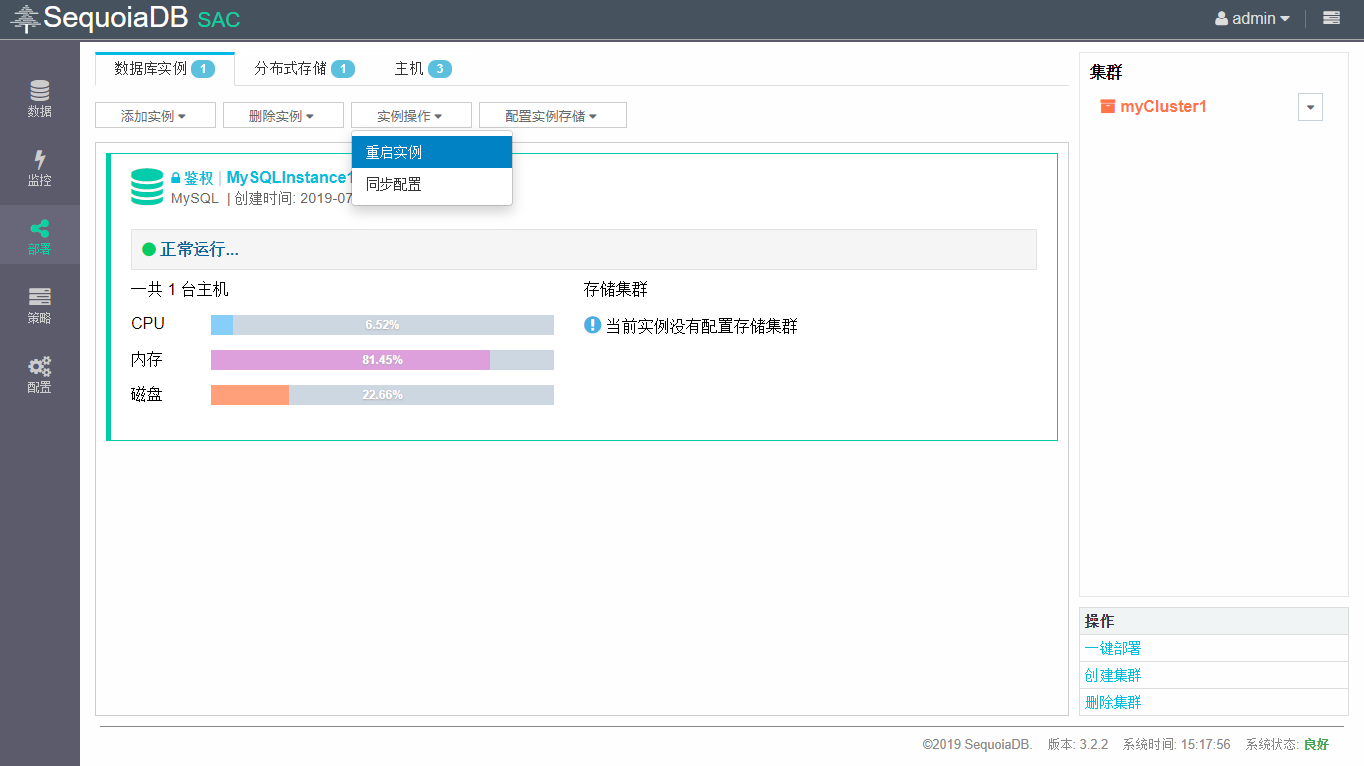
Task: Click the 内存 usage bar 81.45%
Action: click(x=382, y=360)
